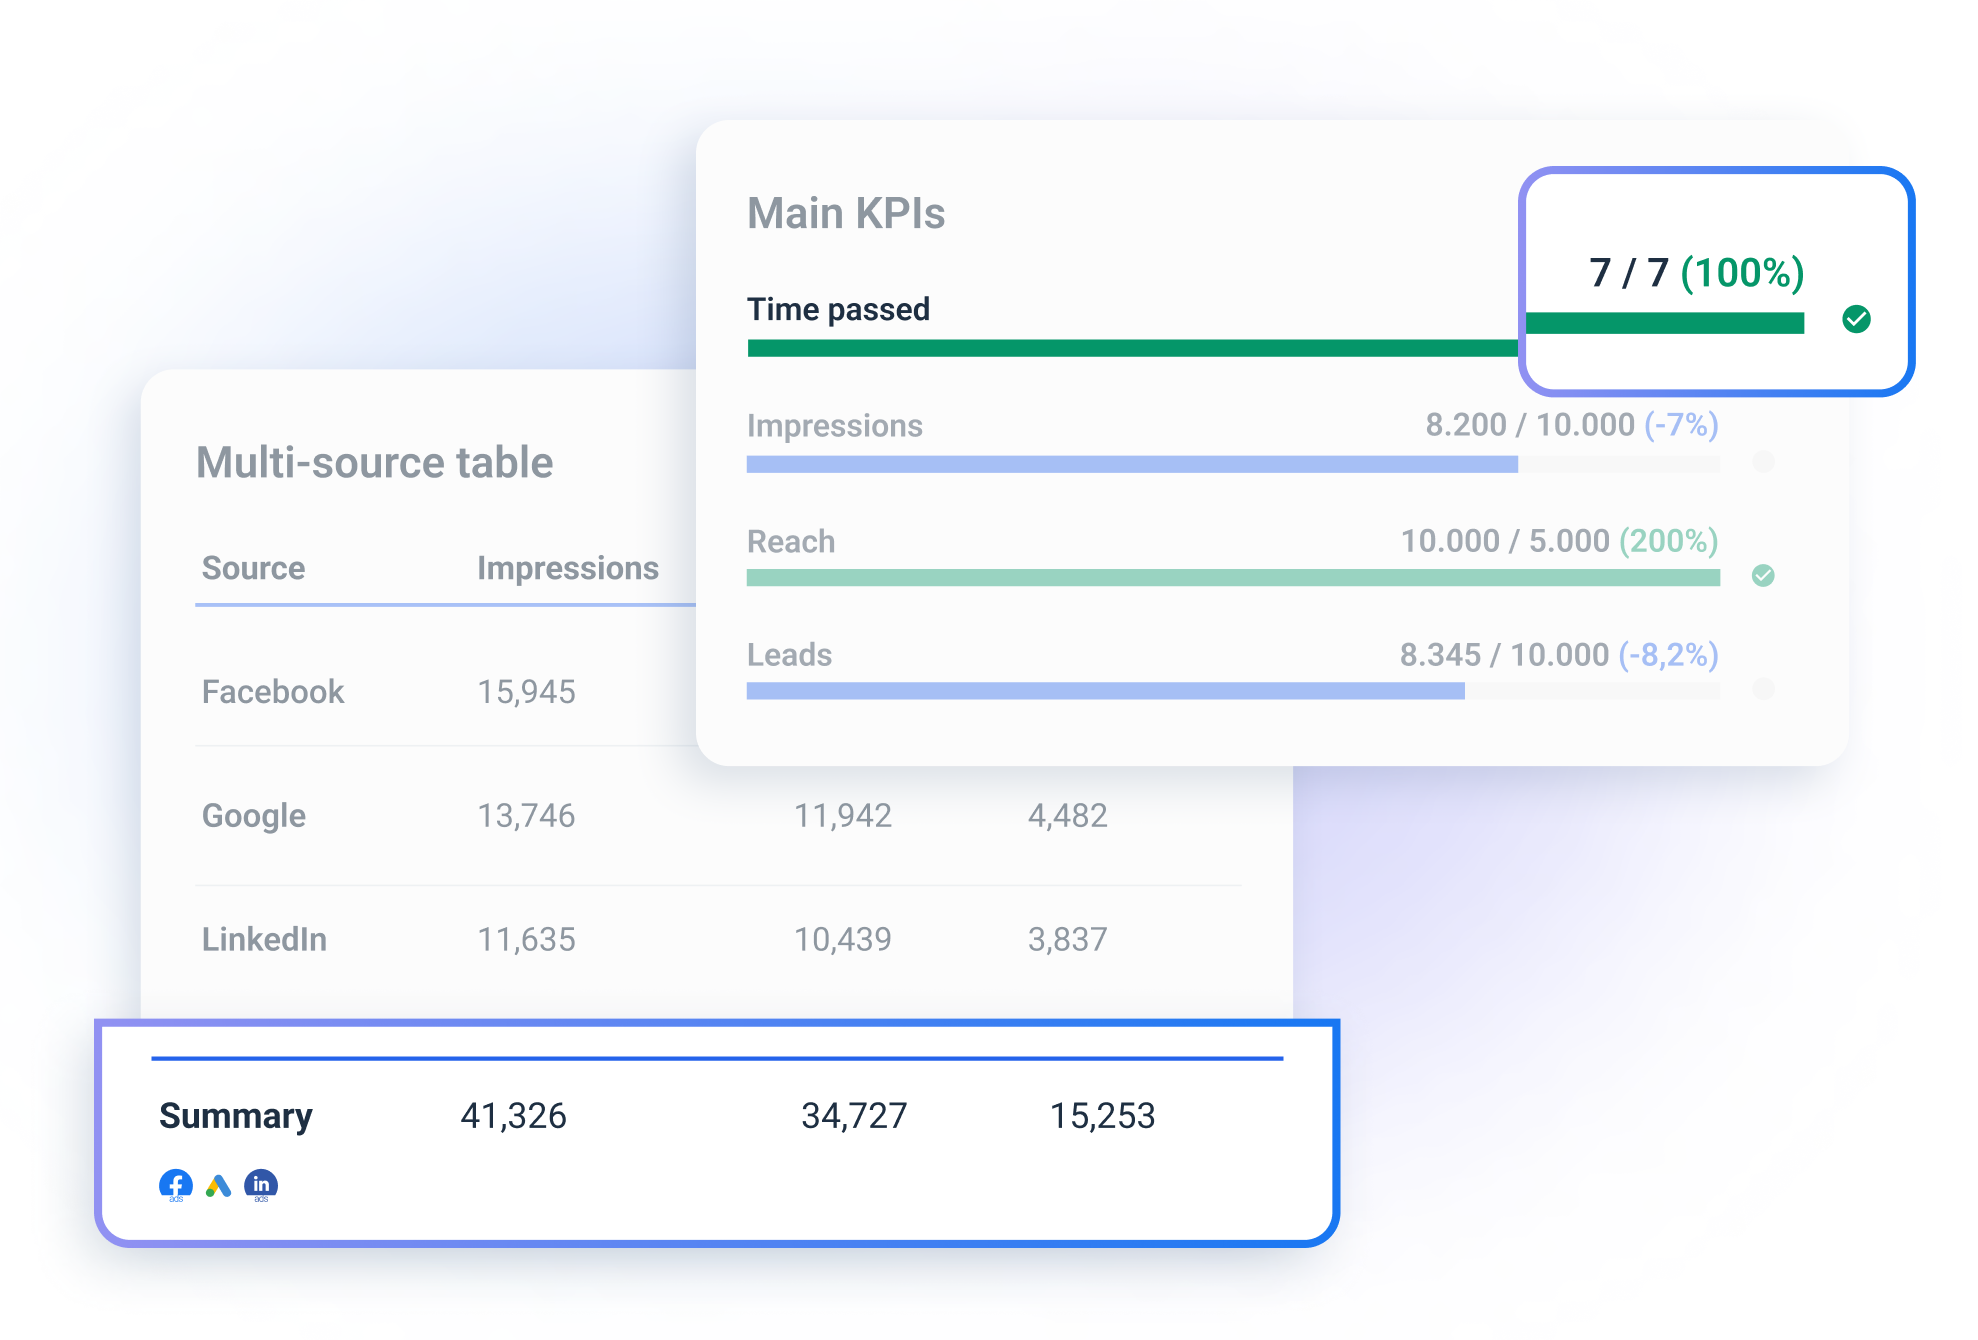Image resolution: width=1978 pixels, height=1340 pixels.
Task: Click Facebook impressions value 15,945
Action: (526, 692)
